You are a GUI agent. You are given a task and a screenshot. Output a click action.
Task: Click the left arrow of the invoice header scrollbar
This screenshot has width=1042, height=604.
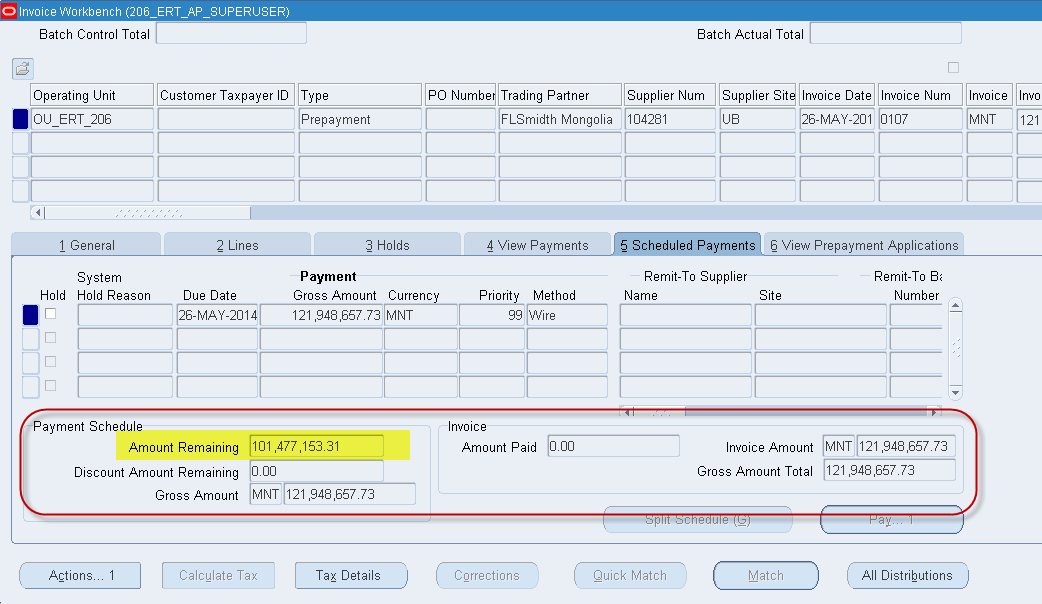point(36,213)
